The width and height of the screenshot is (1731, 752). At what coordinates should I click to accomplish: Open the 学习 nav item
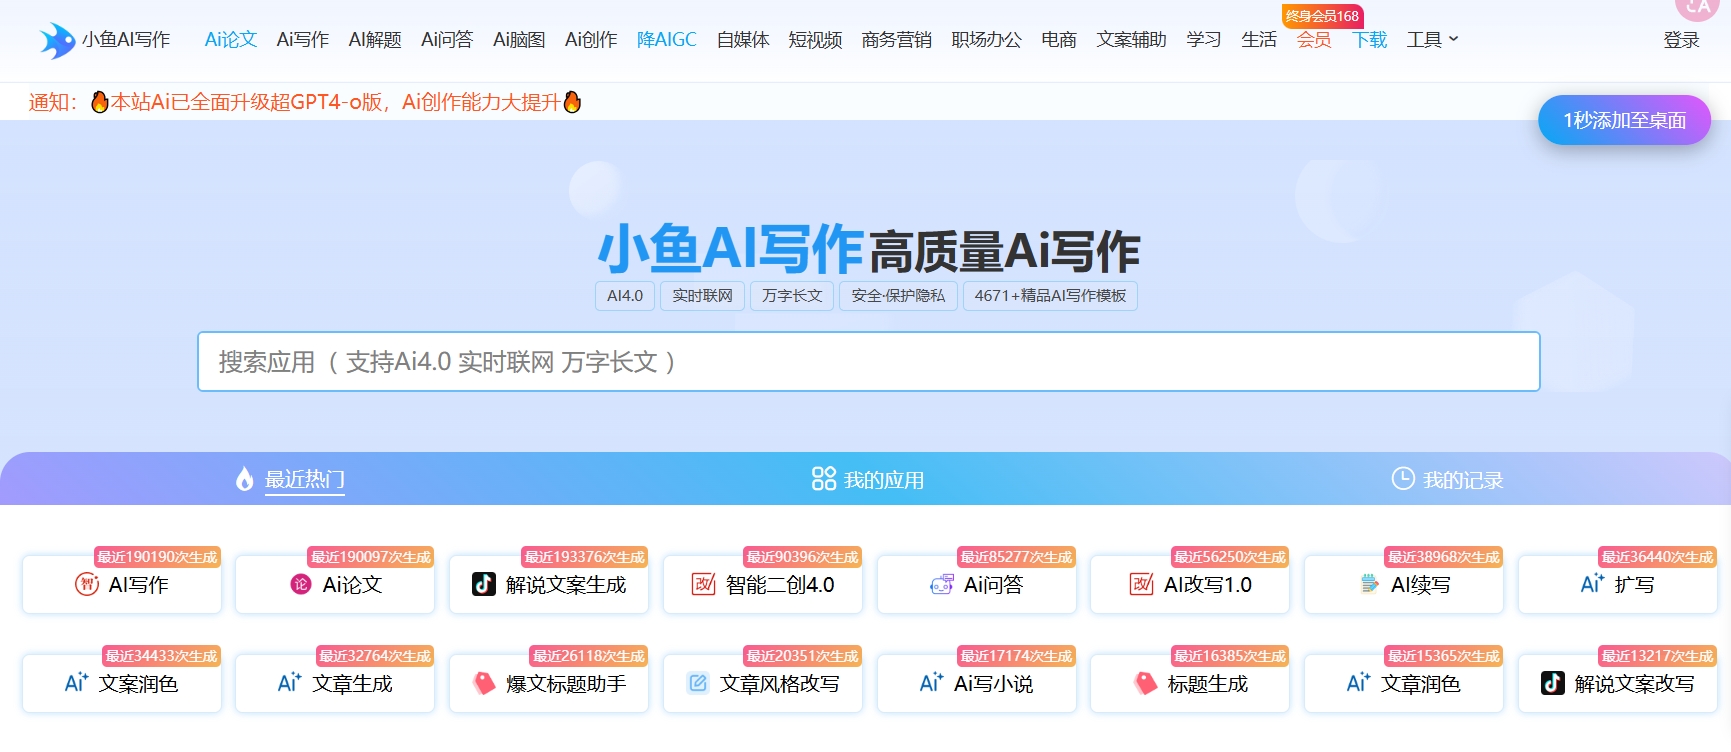(1204, 40)
